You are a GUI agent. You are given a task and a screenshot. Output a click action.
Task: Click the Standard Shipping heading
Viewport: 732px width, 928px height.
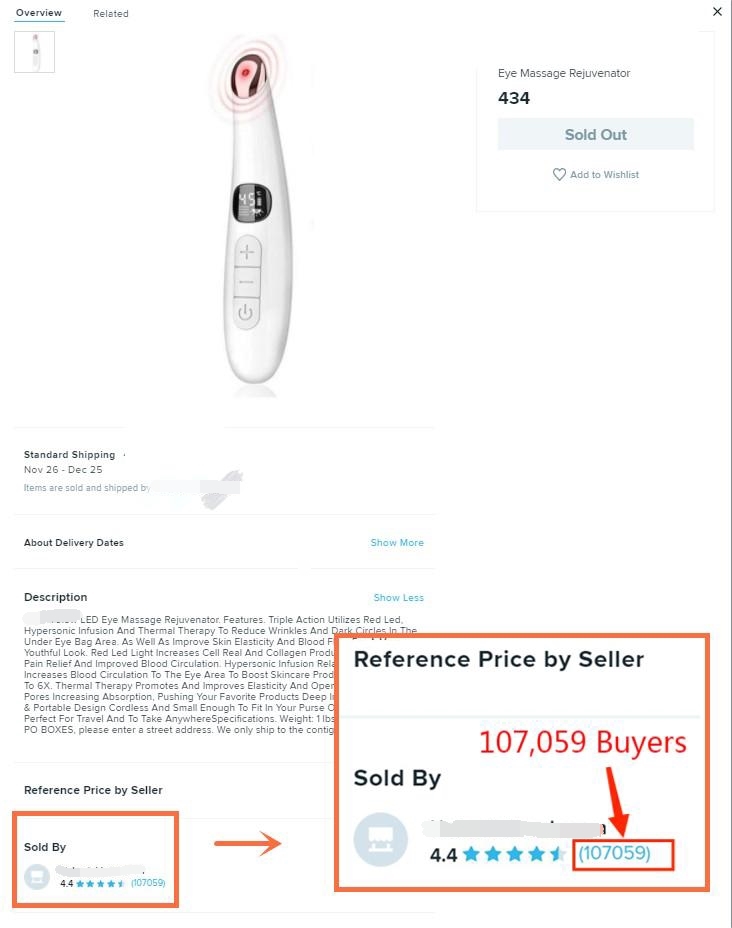tap(69, 455)
